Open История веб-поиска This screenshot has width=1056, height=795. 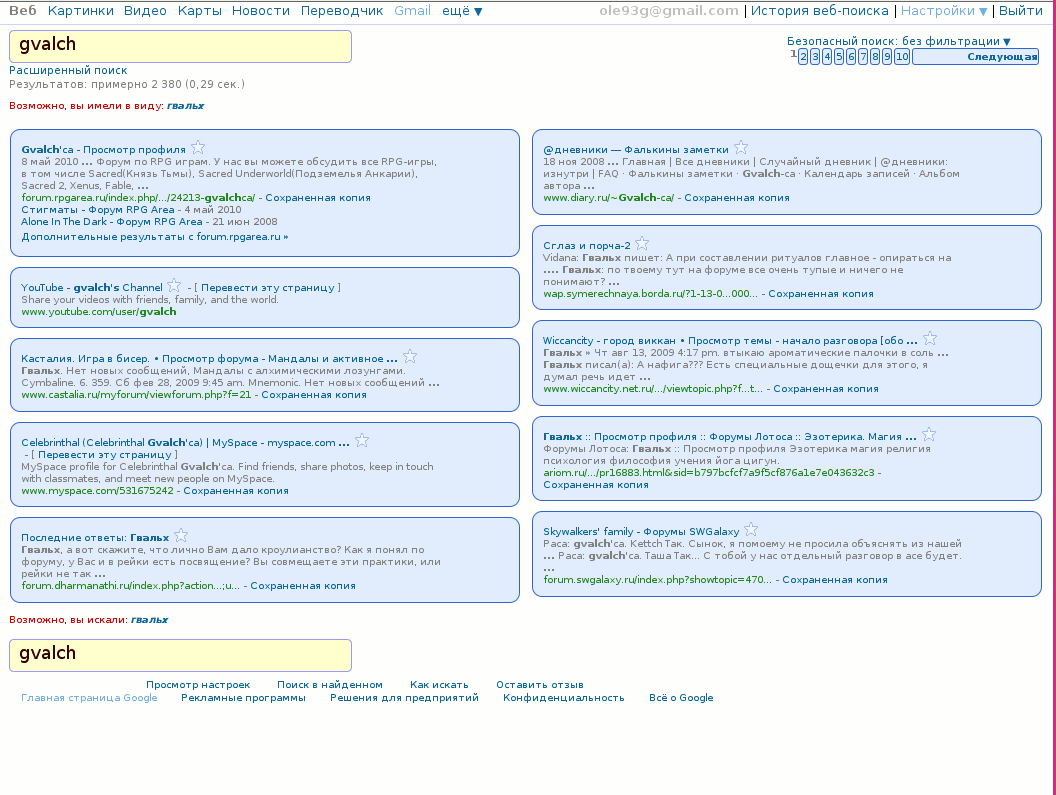point(820,11)
